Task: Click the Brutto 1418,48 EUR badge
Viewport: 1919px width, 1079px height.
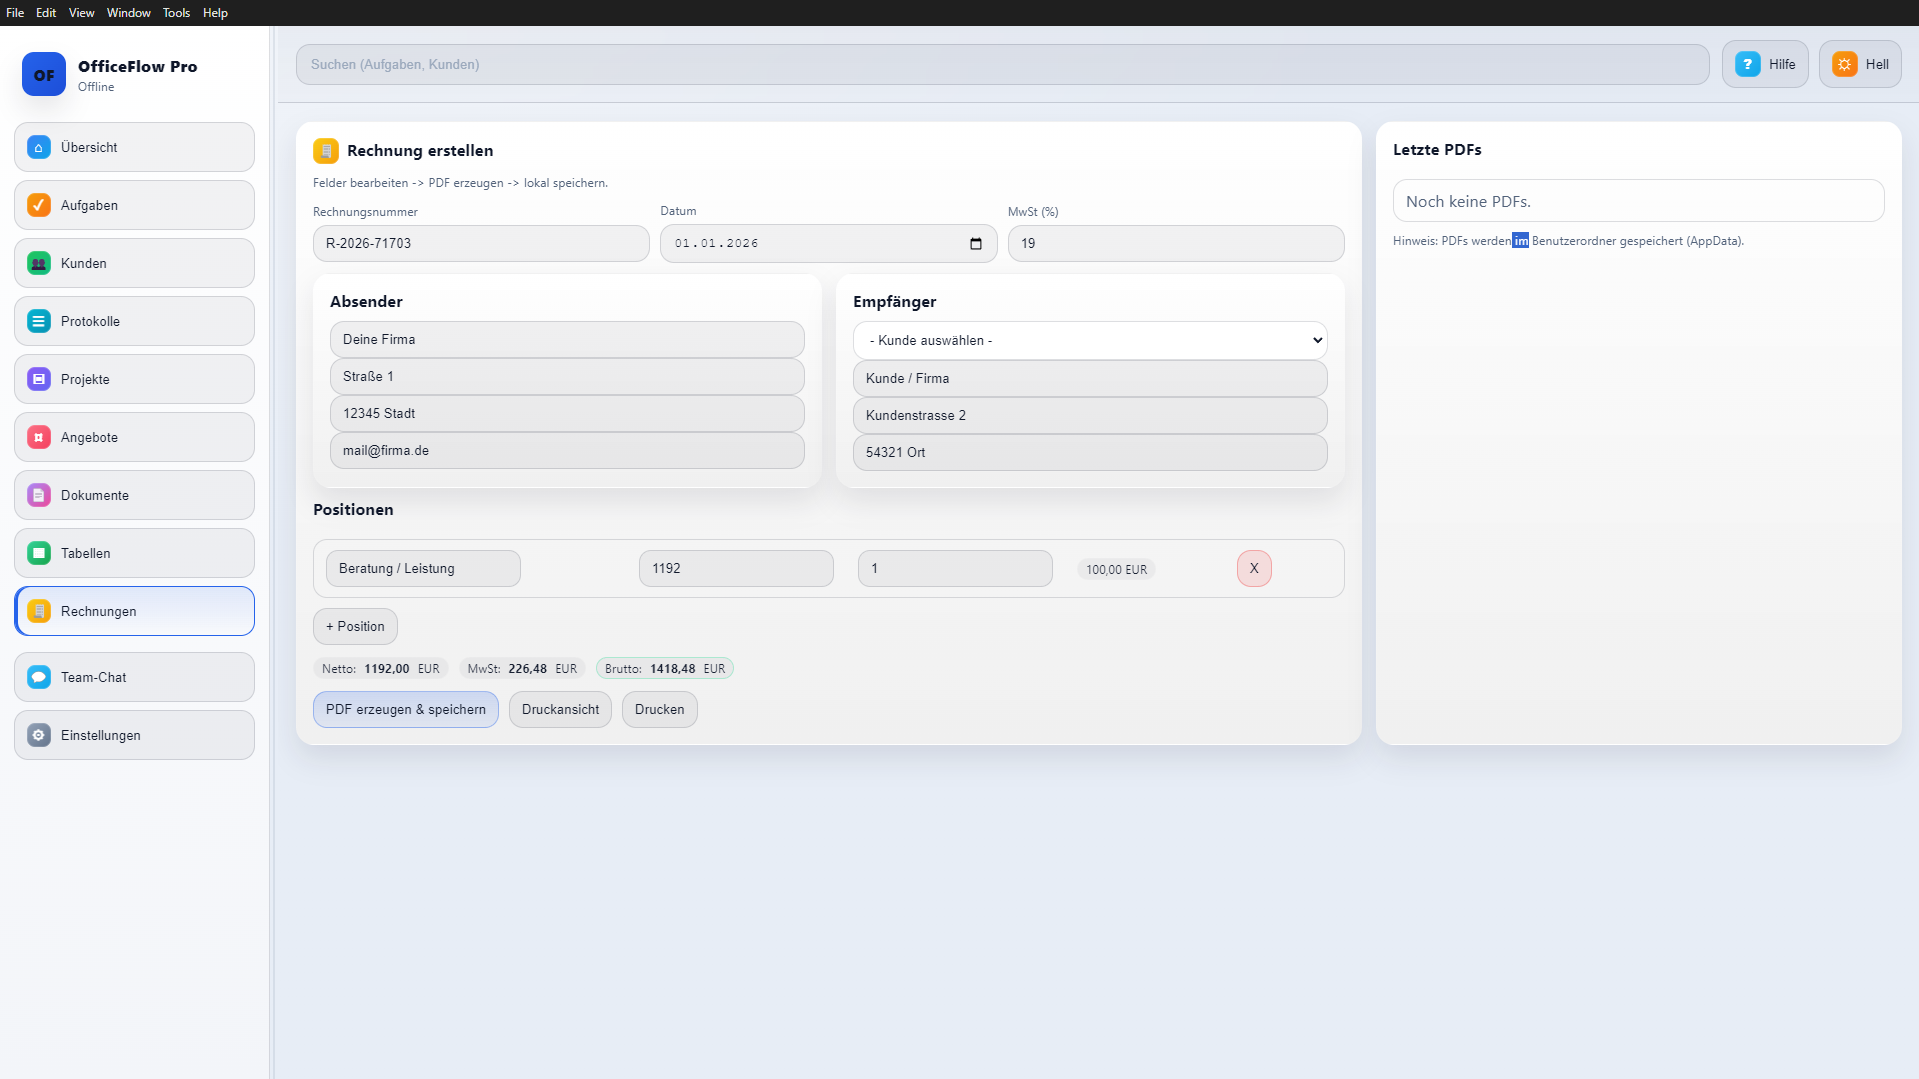Action: coord(665,668)
